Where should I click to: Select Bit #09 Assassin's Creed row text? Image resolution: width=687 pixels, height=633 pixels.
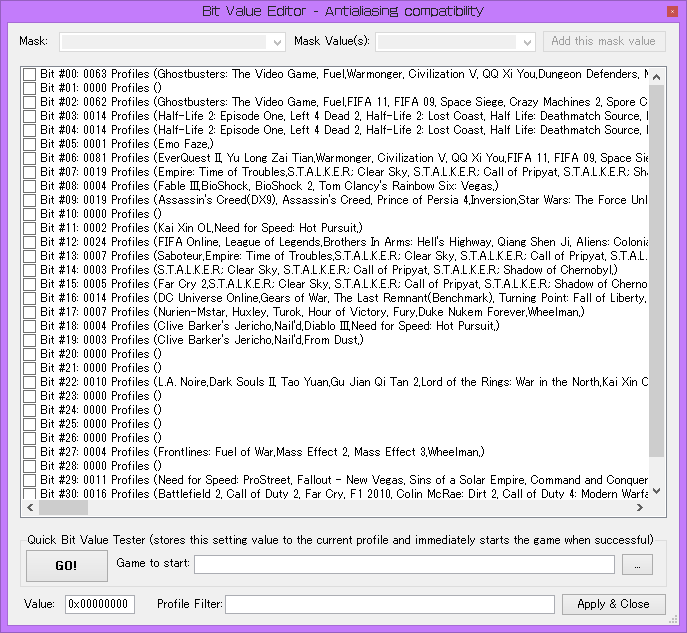pos(344,200)
